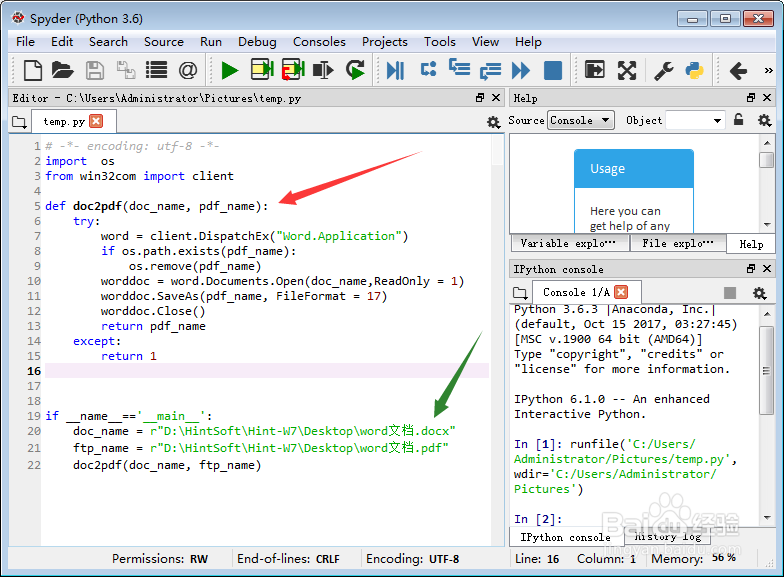Click the console scrollbar down arrow

pos(766,518)
